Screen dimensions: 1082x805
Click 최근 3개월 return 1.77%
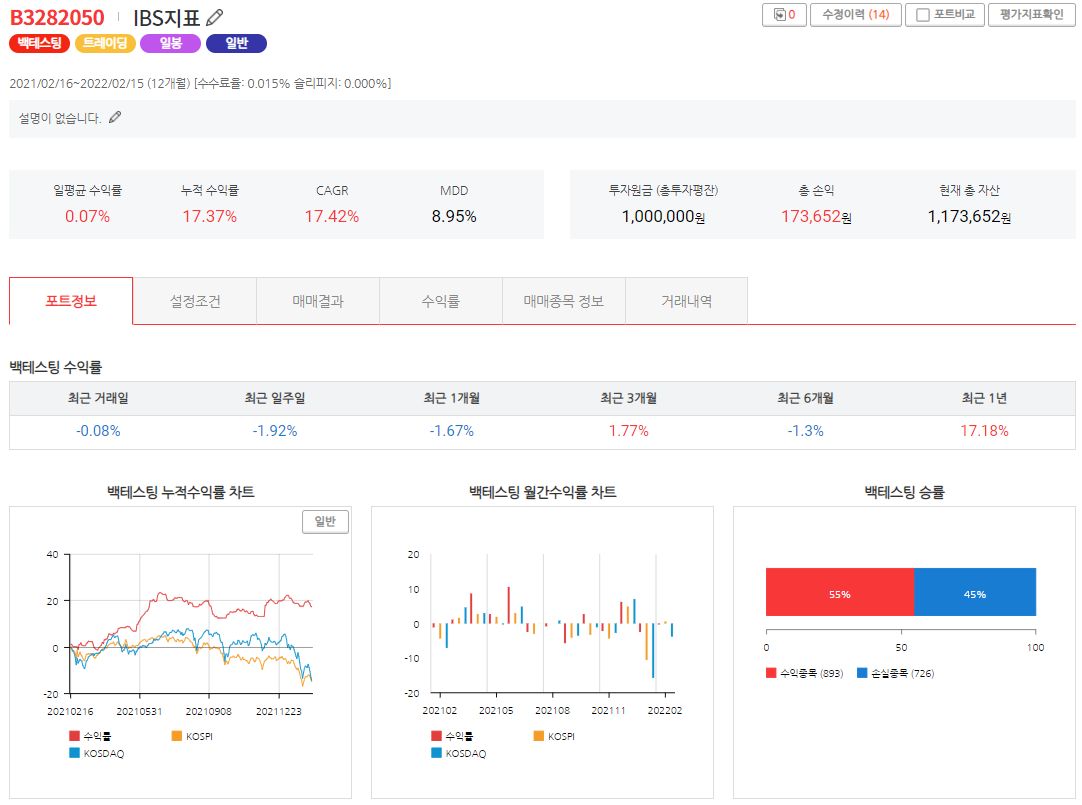pyautogui.click(x=628, y=431)
